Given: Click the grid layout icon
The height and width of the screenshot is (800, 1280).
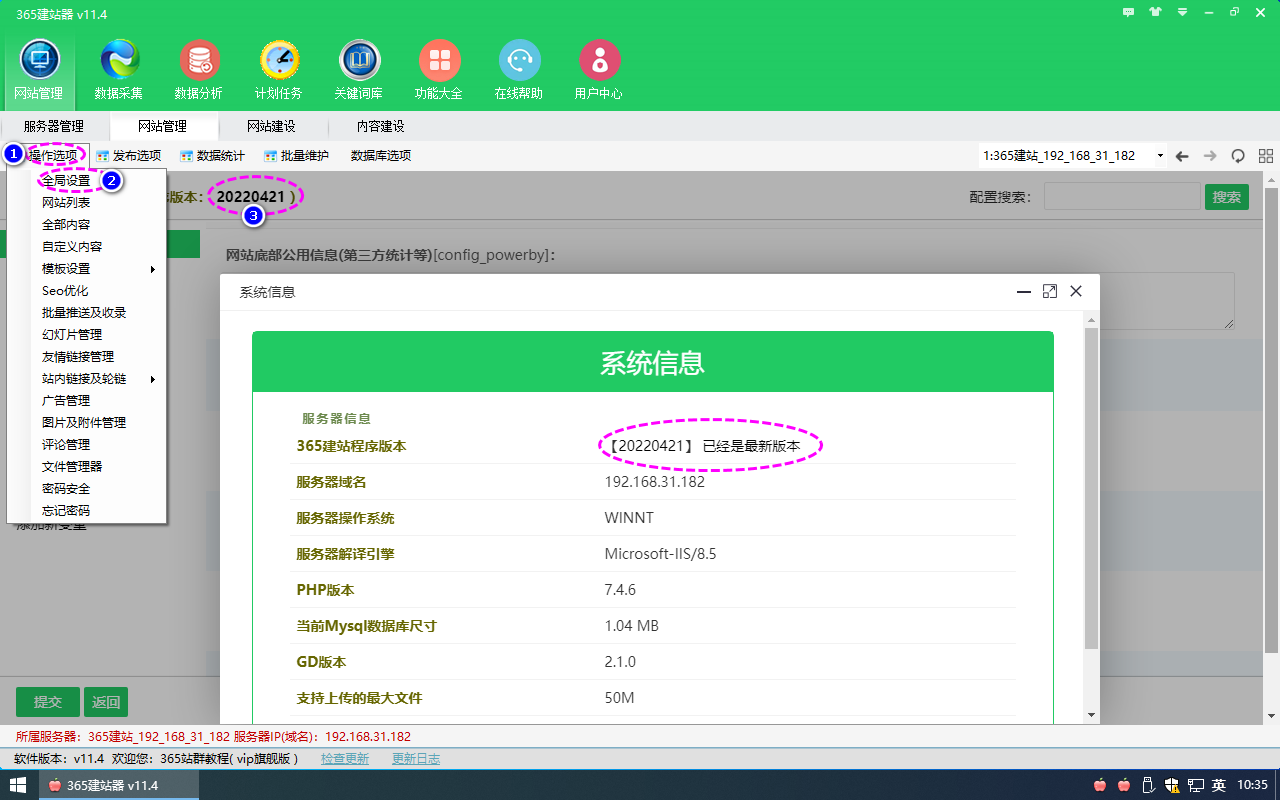Looking at the screenshot, I should click(1266, 156).
